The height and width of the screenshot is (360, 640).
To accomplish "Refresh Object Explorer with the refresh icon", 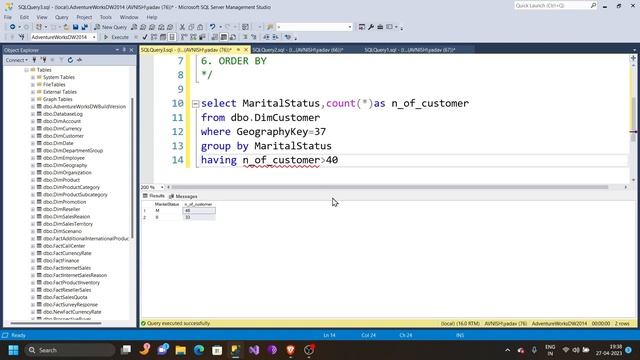I will click(x=70, y=60).
